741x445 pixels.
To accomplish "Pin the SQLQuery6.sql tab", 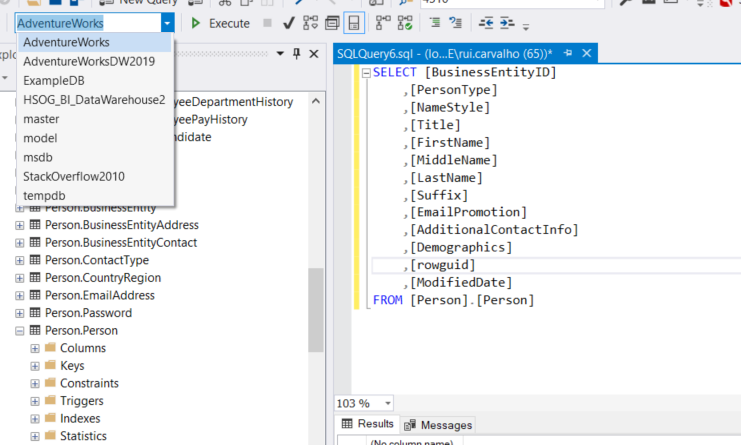I will point(568,53).
